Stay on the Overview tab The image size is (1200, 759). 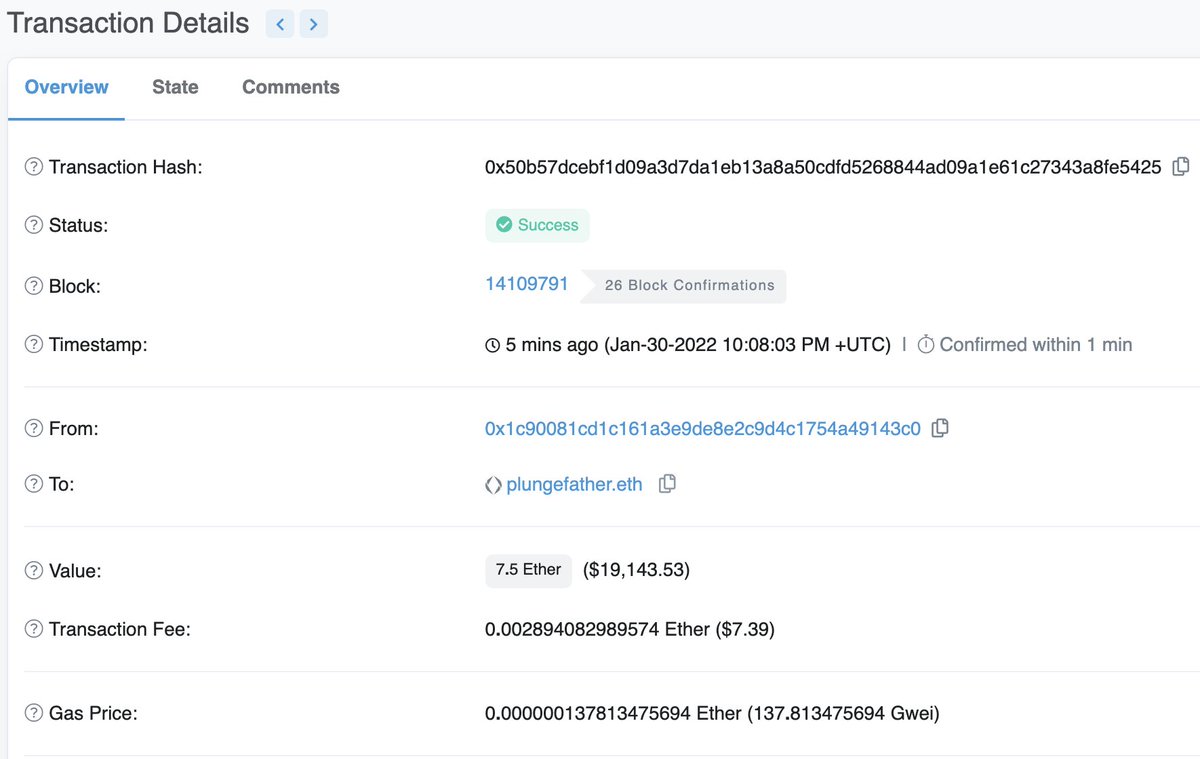tap(66, 87)
